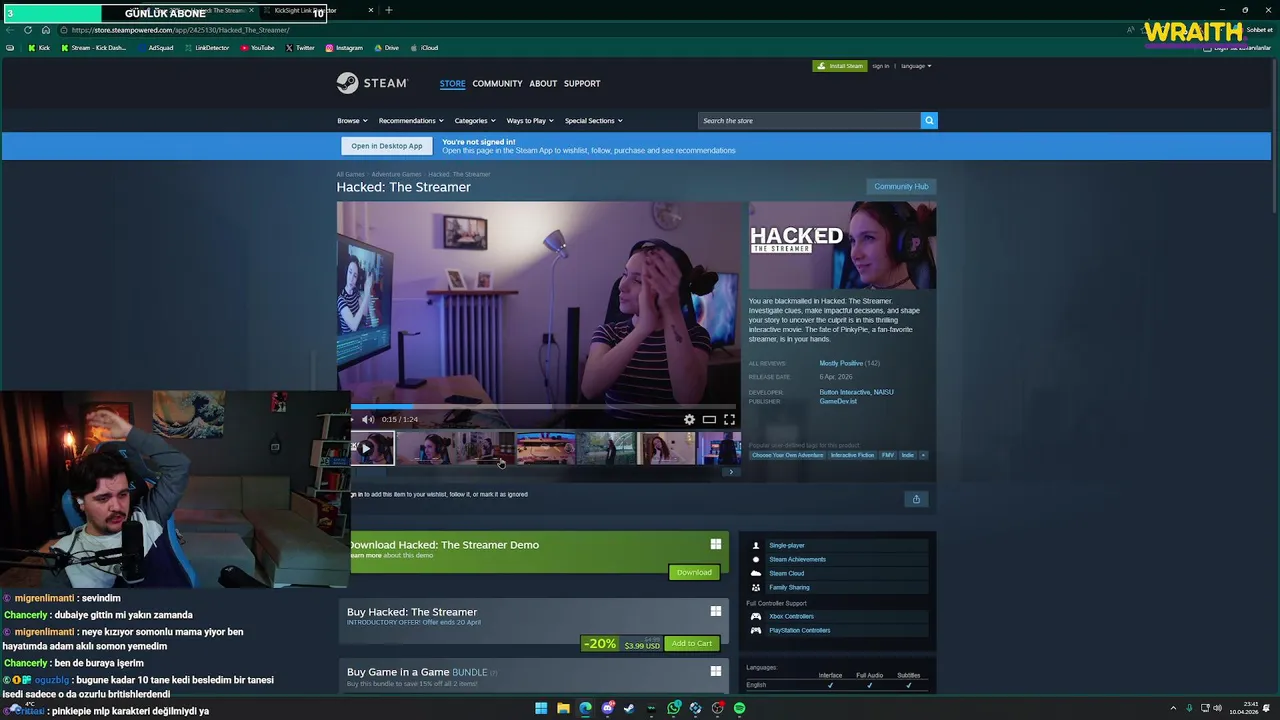This screenshot has width=1280, height=720.
Task: Open the YouTube bookmark
Action: point(257,48)
